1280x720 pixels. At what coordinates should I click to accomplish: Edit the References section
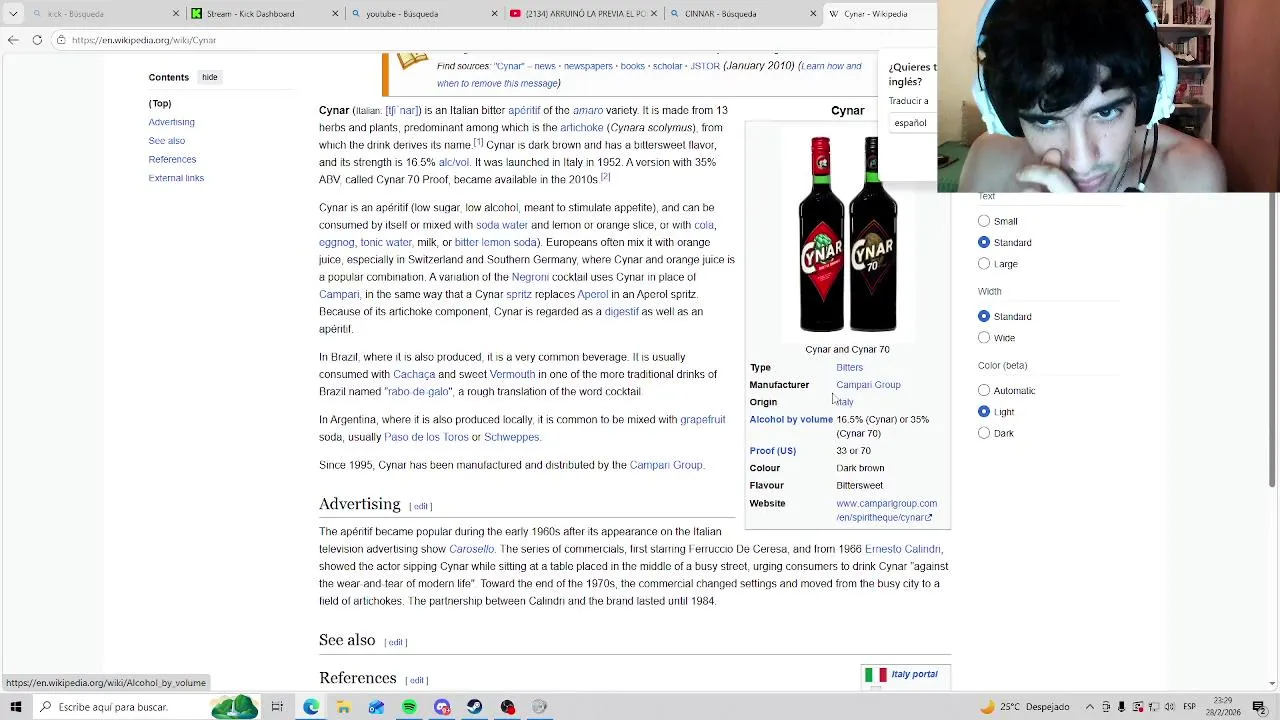pos(417,680)
